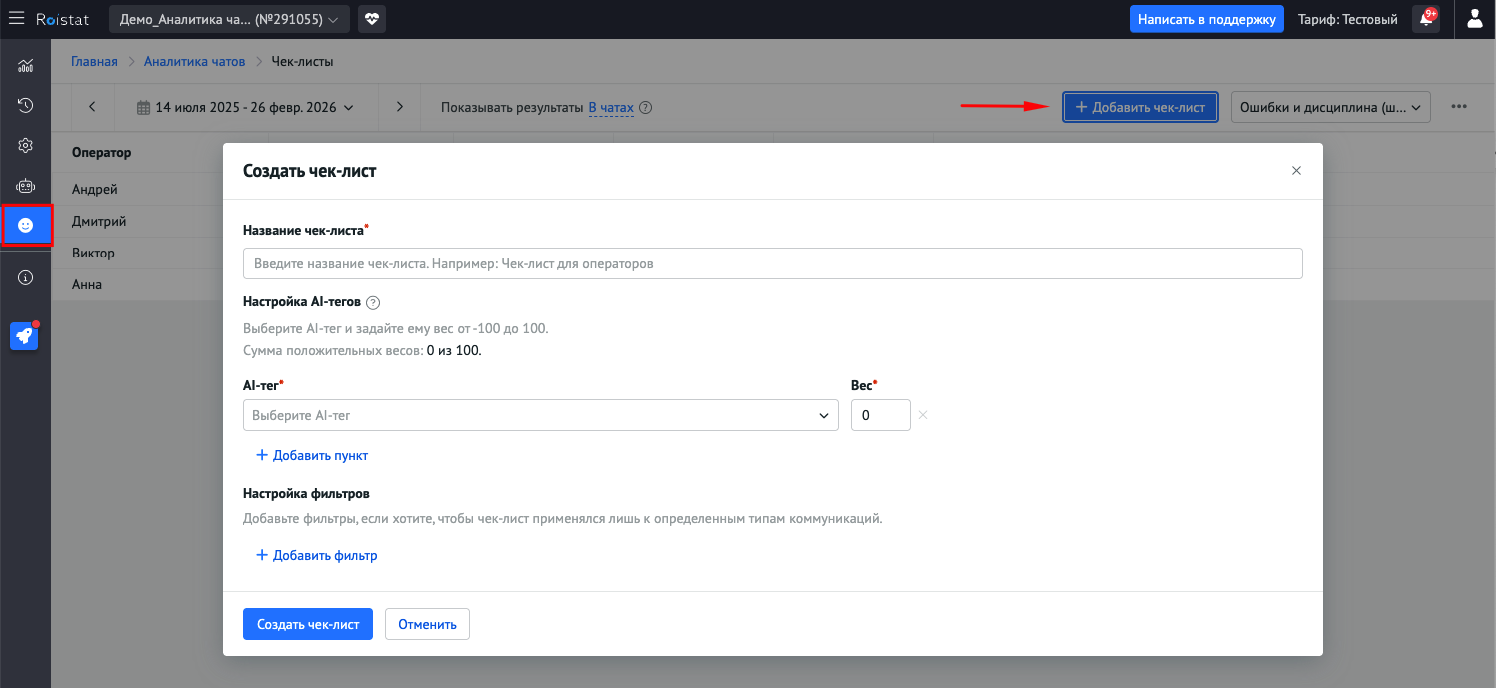Open the settings gear in sidebar
1496x688 pixels.
tap(26, 145)
